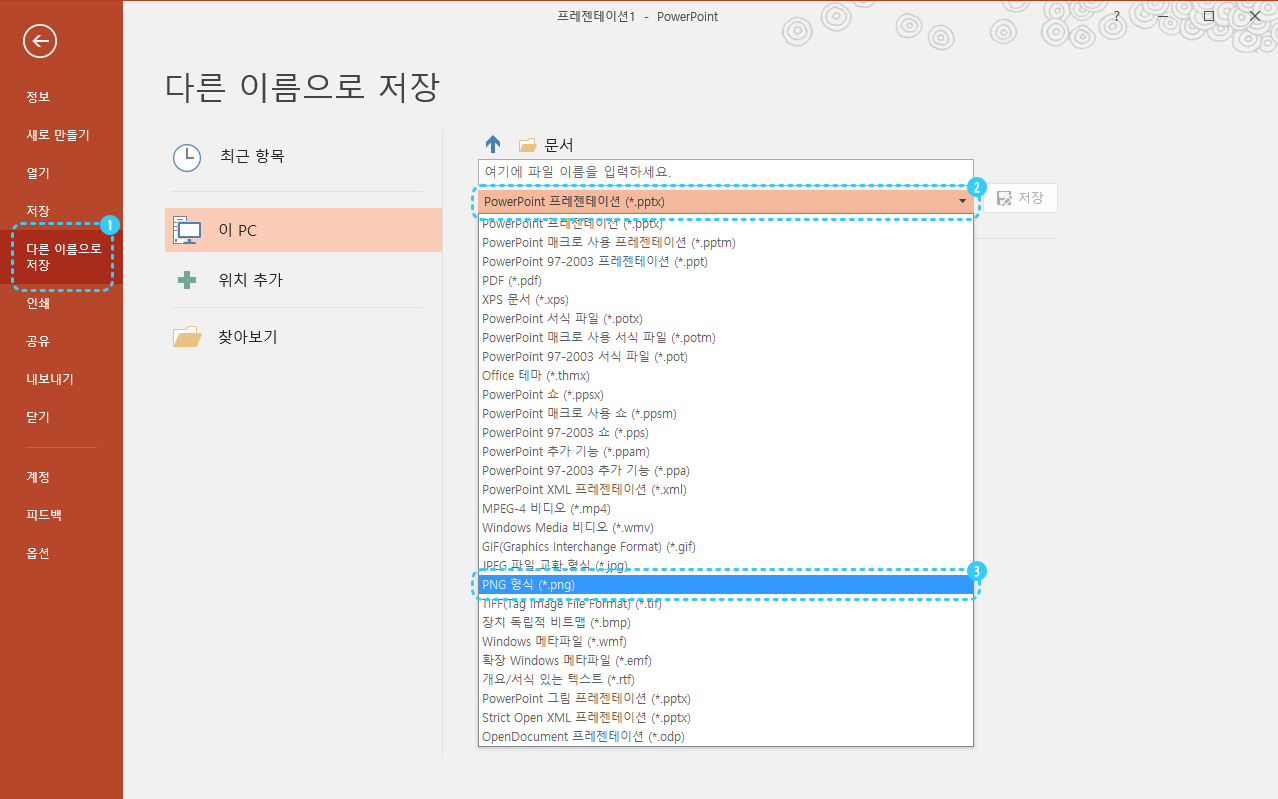This screenshot has height=799, width=1278.
Task: Open the 정보 menu item
Action: point(38,97)
